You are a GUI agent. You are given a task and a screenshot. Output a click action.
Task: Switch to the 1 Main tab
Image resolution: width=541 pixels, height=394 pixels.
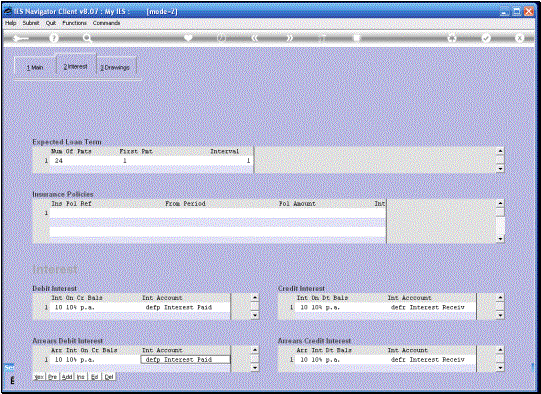[35, 67]
